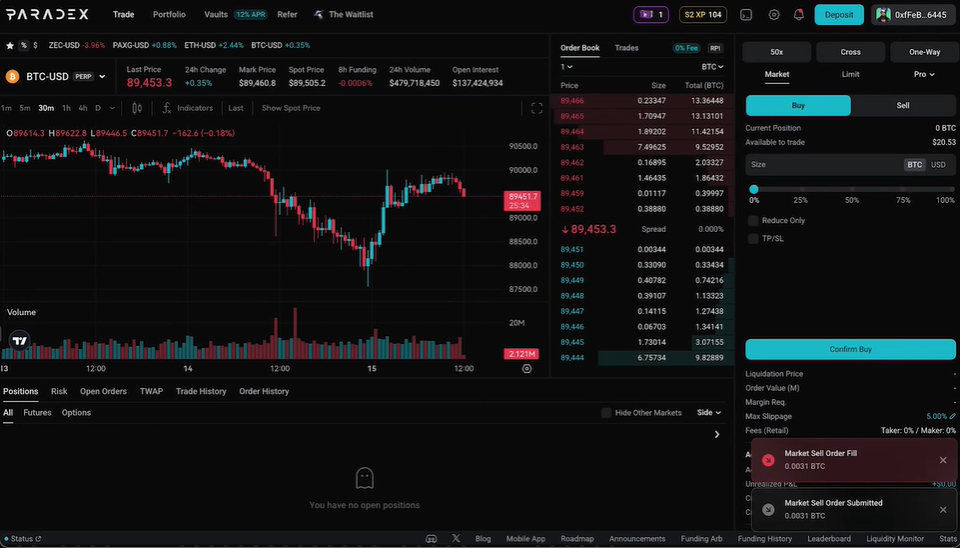Click the size slider handle
This screenshot has height=548, width=960.
coord(754,189)
